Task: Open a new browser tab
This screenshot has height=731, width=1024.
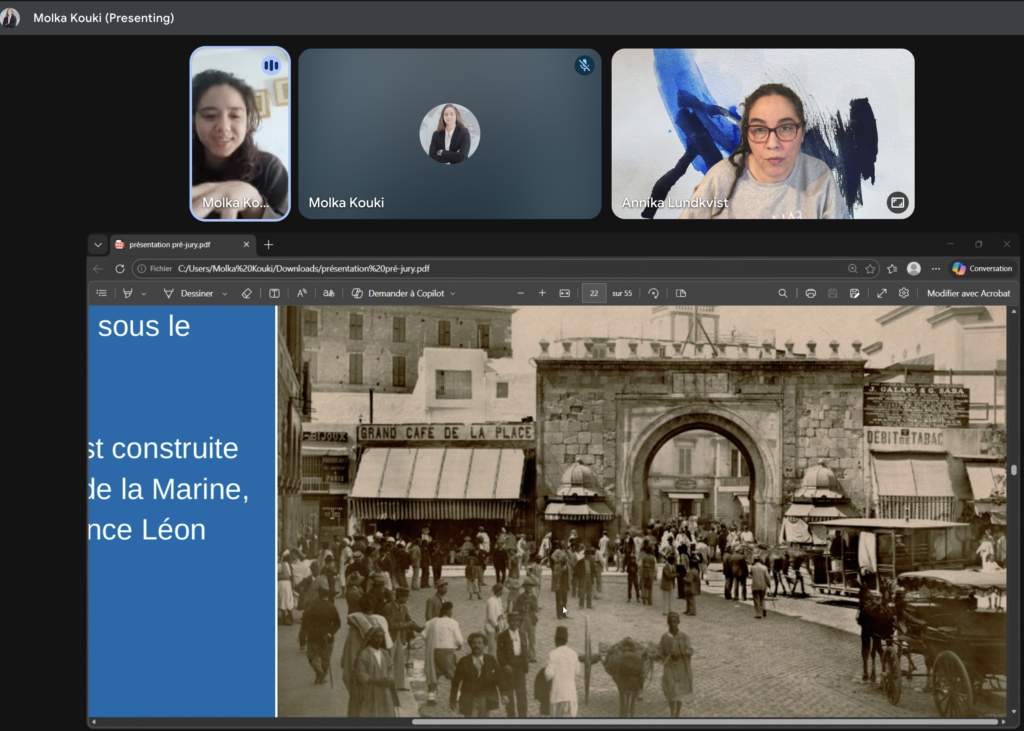Action: pyautogui.click(x=268, y=244)
